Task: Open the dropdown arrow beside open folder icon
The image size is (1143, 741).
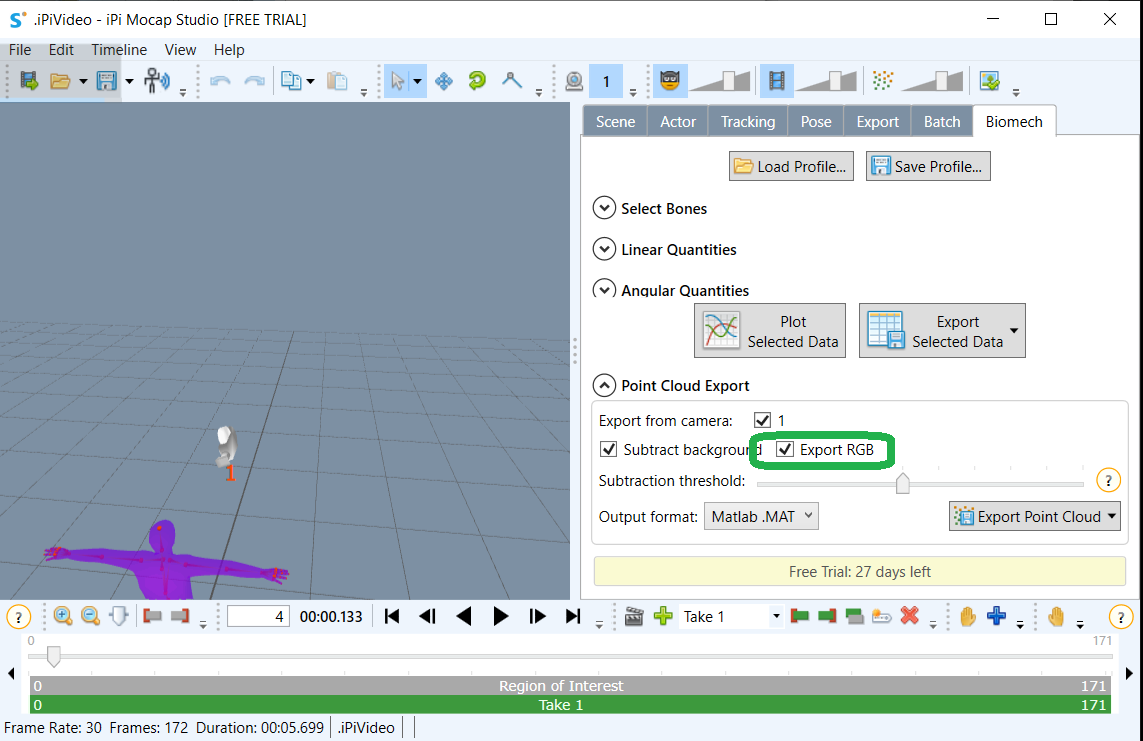Action: (x=83, y=81)
